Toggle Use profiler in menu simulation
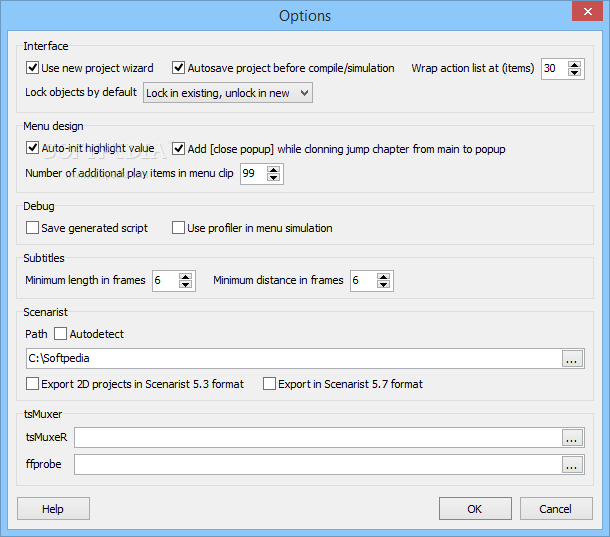Image resolution: width=610 pixels, height=537 pixels. click(179, 228)
